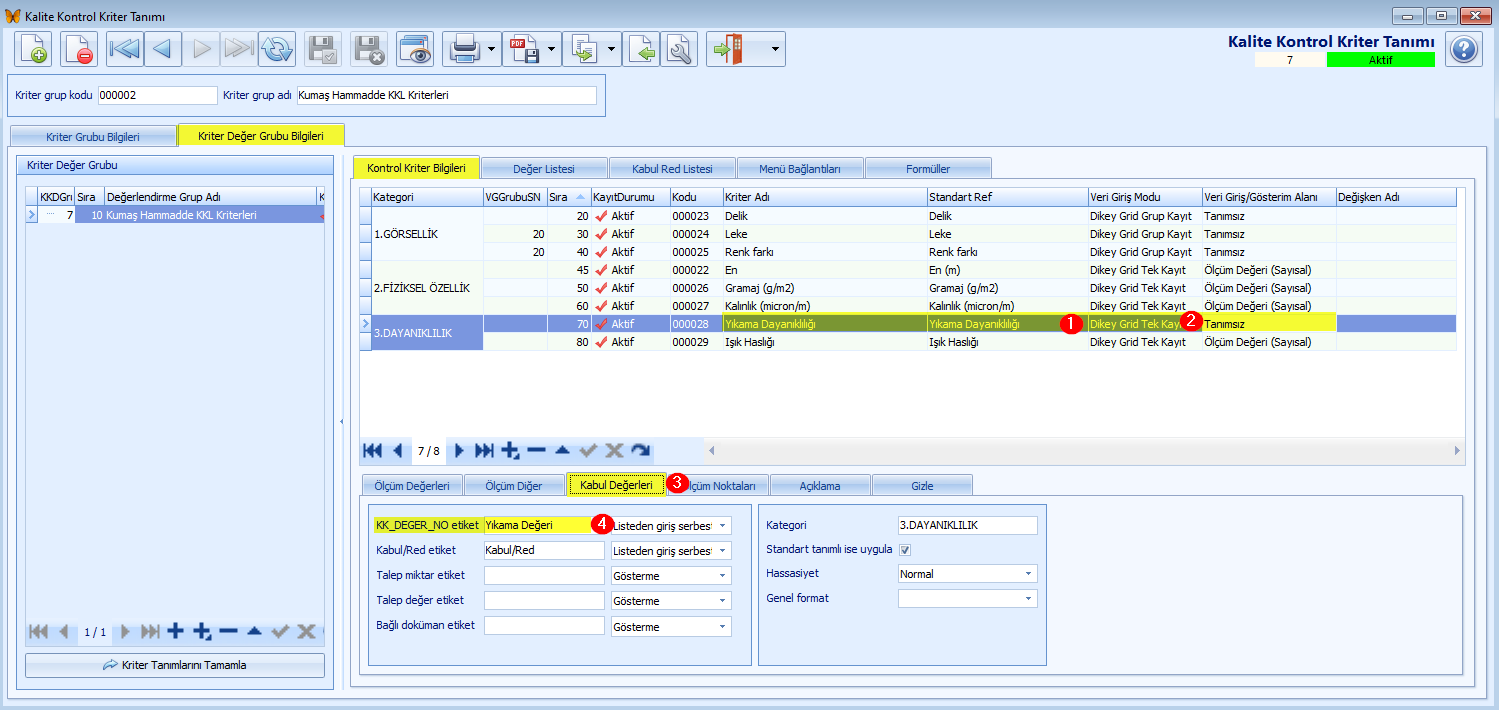Screen dimensions: 1499x710
Task: Click the Veri Giriş Modu column header
Action: tap(1145, 197)
